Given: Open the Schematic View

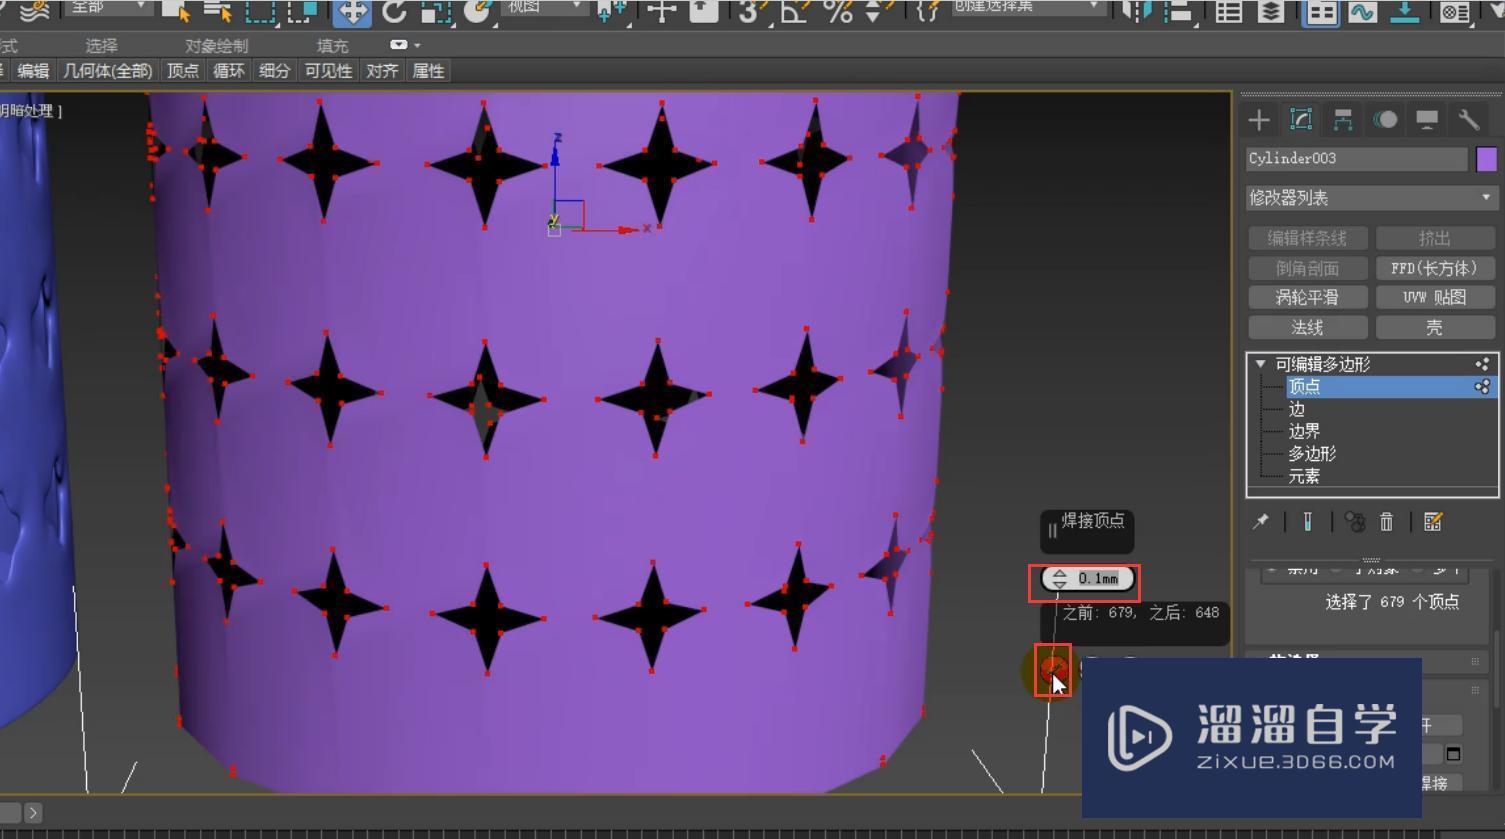Looking at the screenshot, I should pos(1405,11).
